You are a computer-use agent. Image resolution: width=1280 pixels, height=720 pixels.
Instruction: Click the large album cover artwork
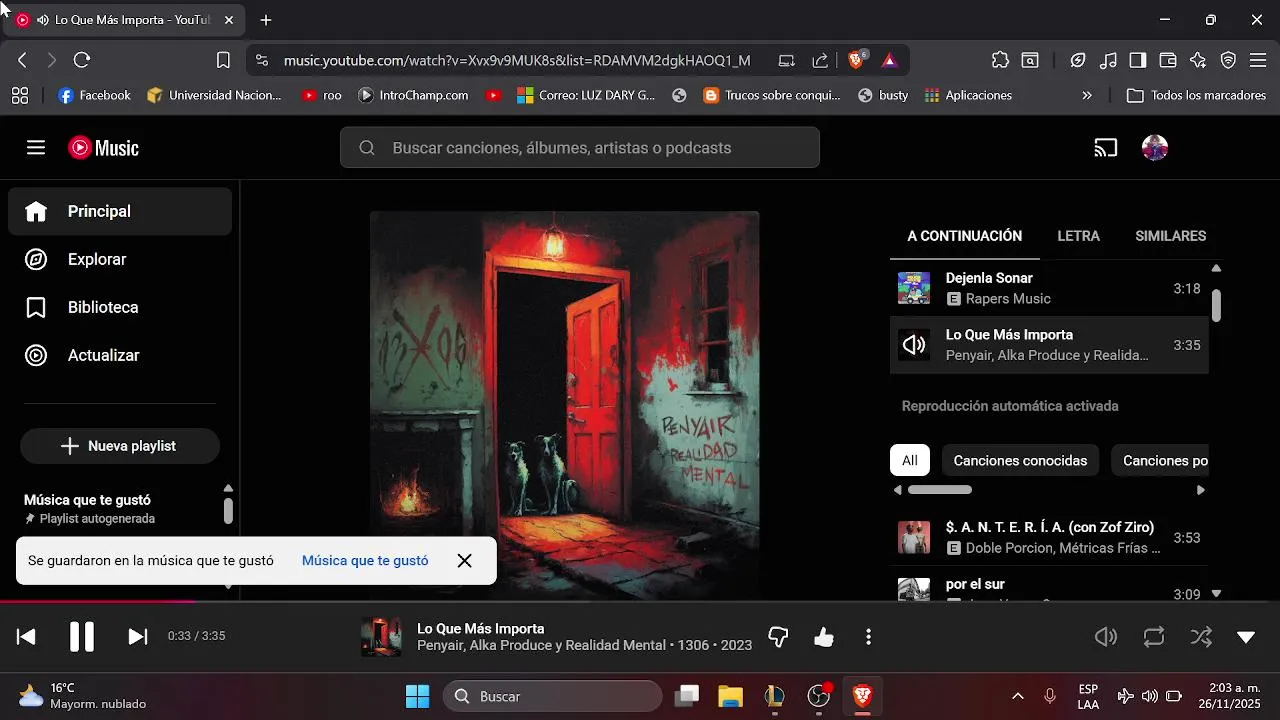click(x=565, y=405)
